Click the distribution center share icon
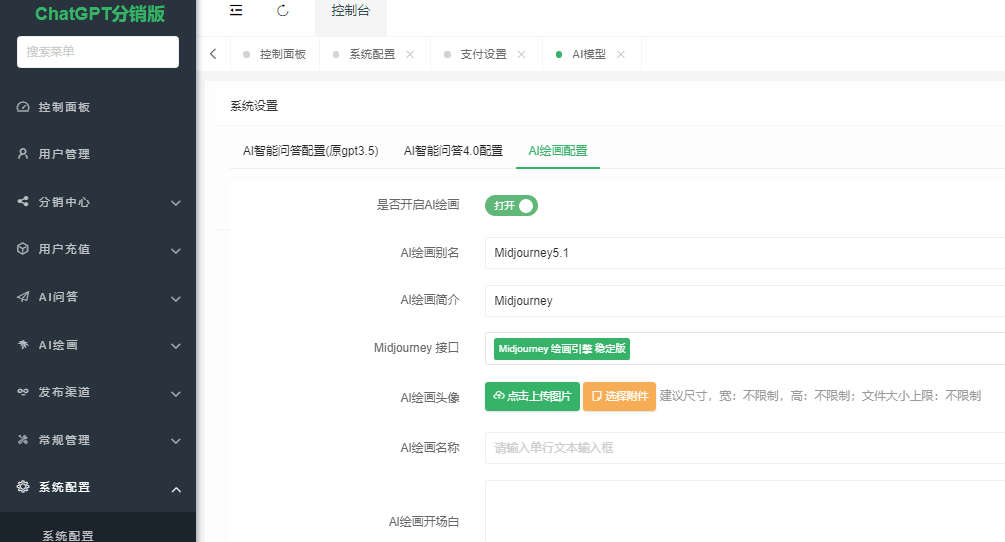The height and width of the screenshot is (542, 1005). coord(23,201)
